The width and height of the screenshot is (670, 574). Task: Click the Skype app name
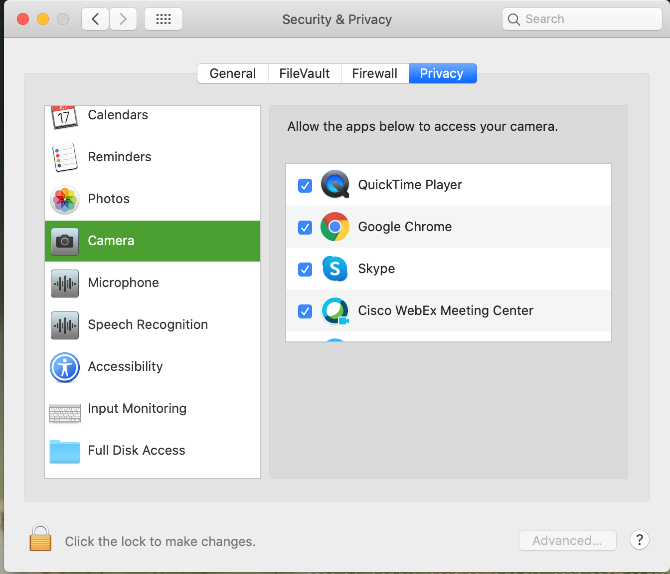click(376, 268)
